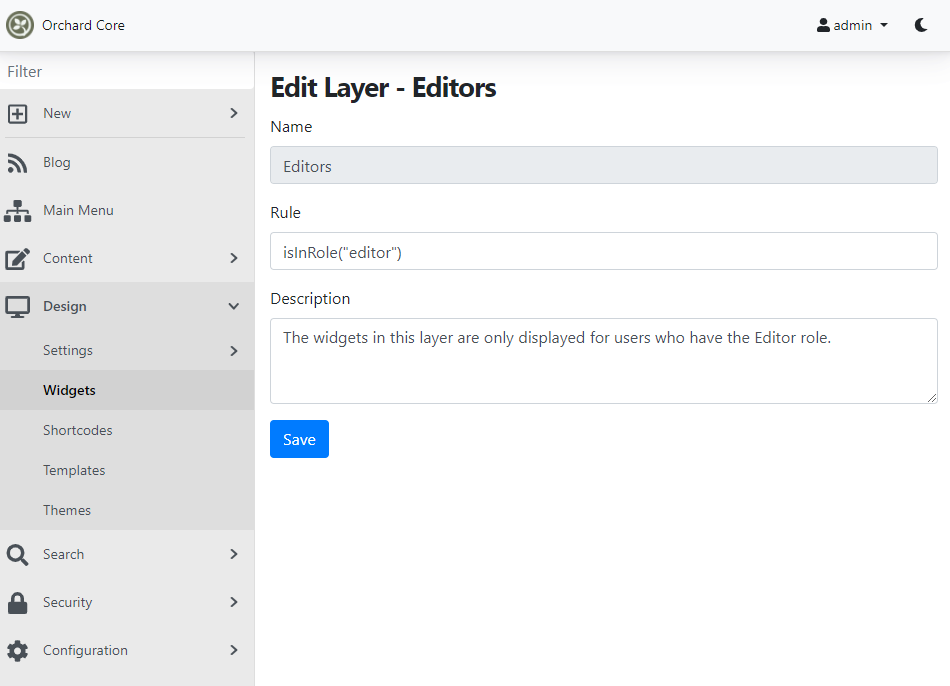Image resolution: width=950 pixels, height=686 pixels.
Task: Select Widgets in Design submenu
Action: click(x=127, y=390)
